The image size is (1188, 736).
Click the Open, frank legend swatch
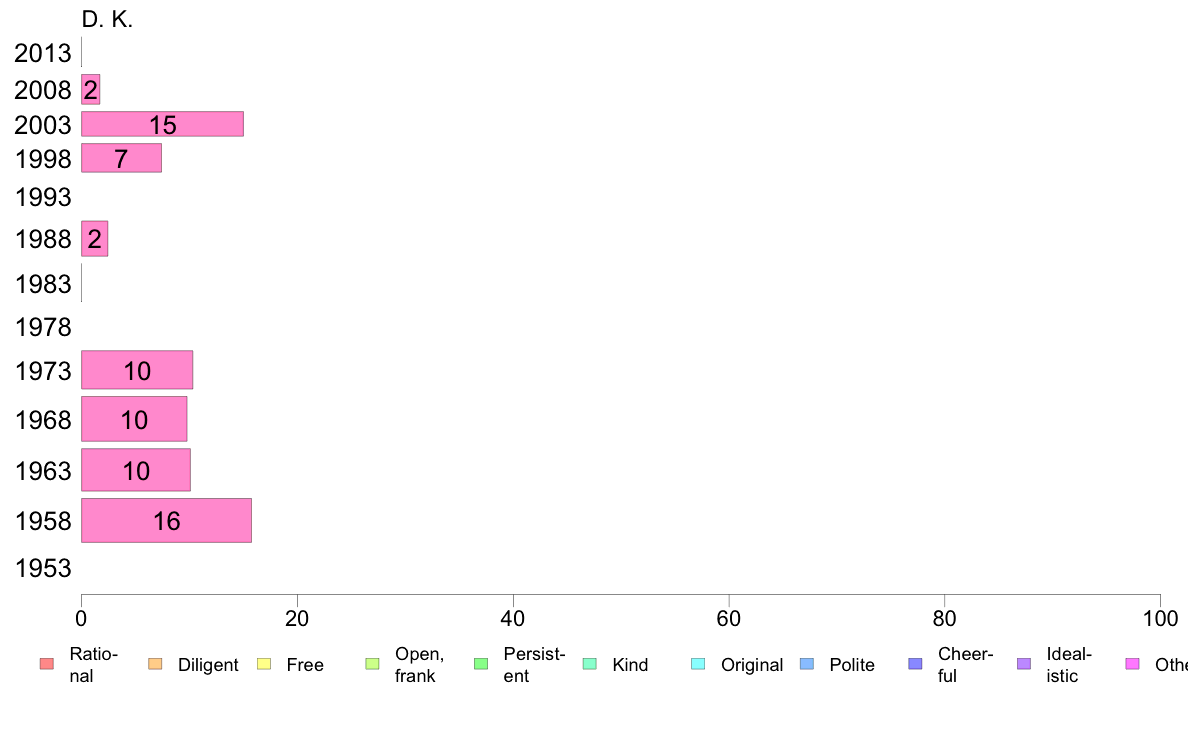(x=372, y=664)
